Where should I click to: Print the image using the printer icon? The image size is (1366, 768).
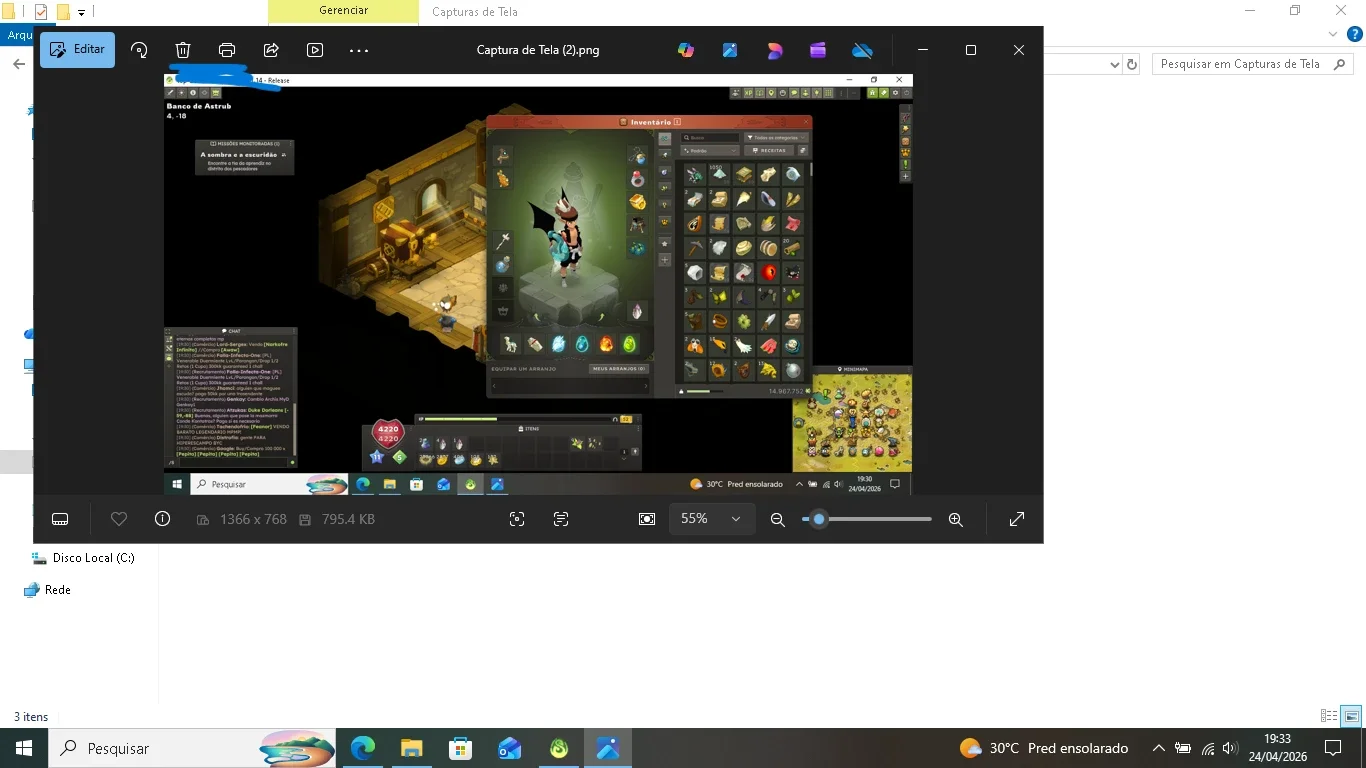[x=227, y=50]
